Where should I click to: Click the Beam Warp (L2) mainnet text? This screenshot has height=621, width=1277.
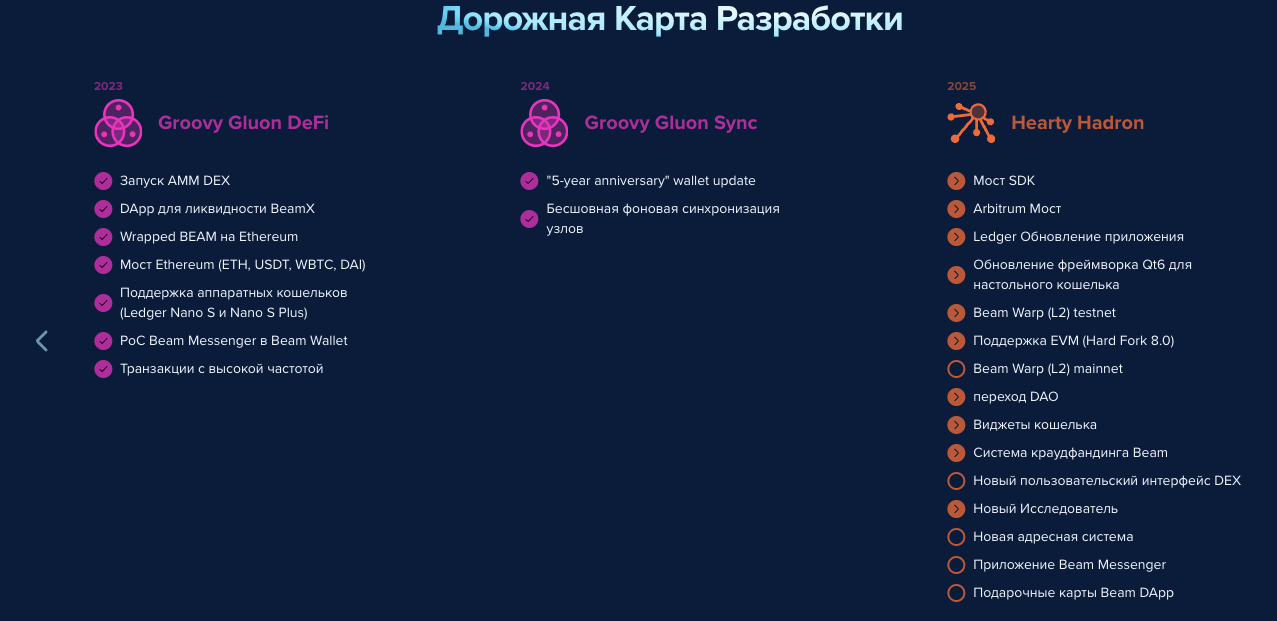pos(1048,369)
